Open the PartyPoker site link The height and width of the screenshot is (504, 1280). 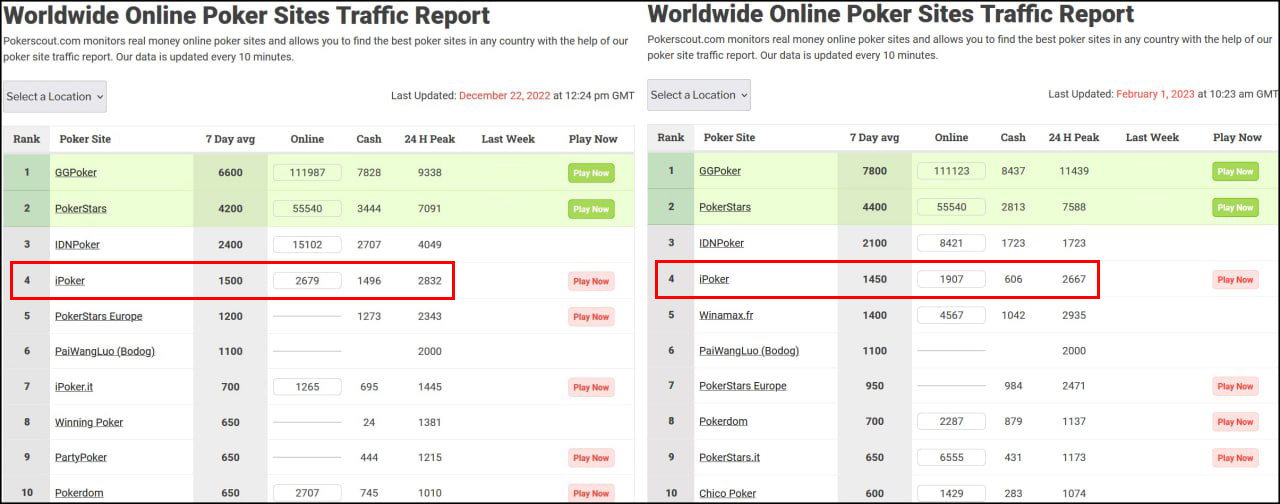click(81, 457)
